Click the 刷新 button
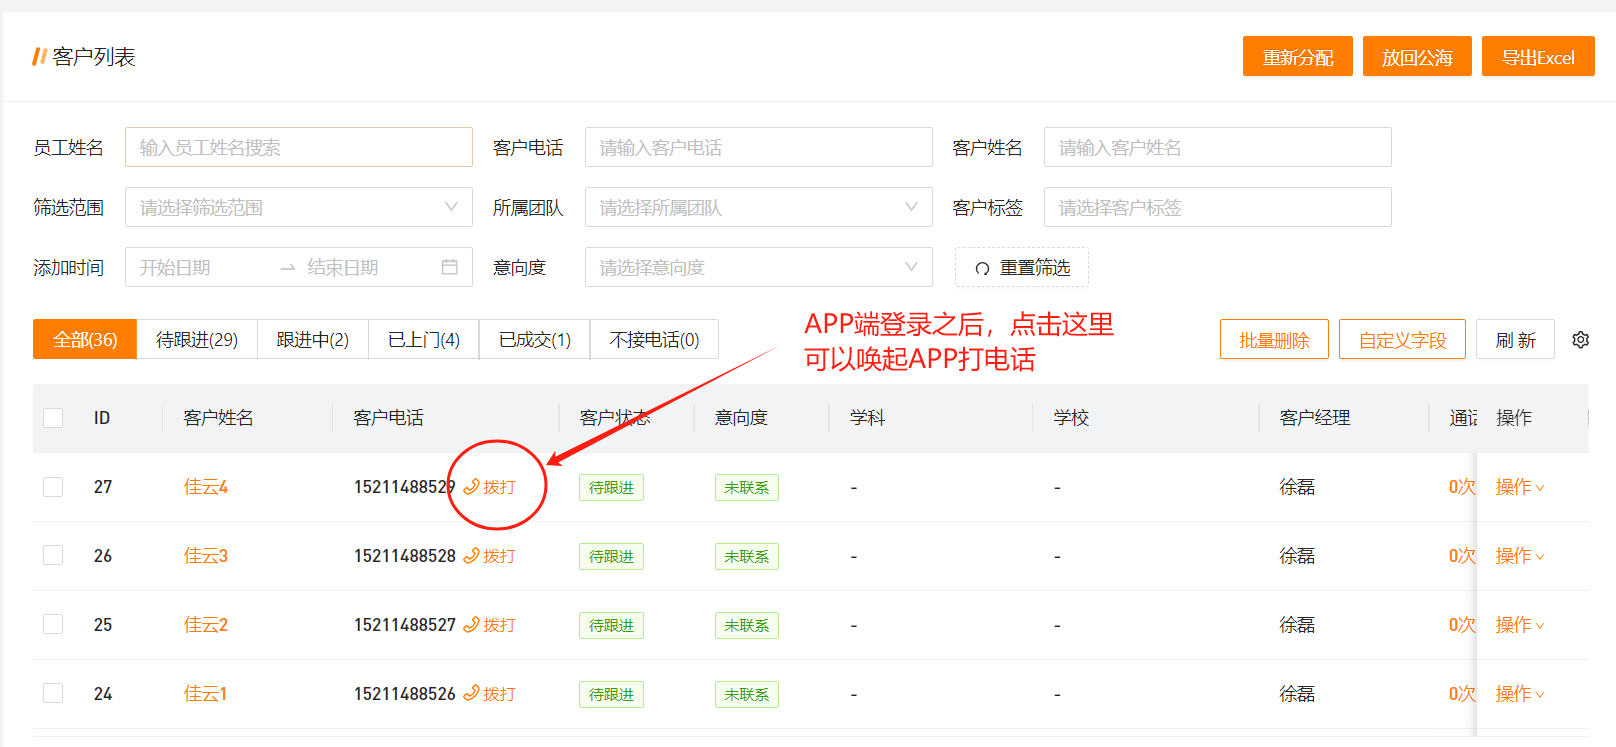 pyautogui.click(x=1515, y=339)
